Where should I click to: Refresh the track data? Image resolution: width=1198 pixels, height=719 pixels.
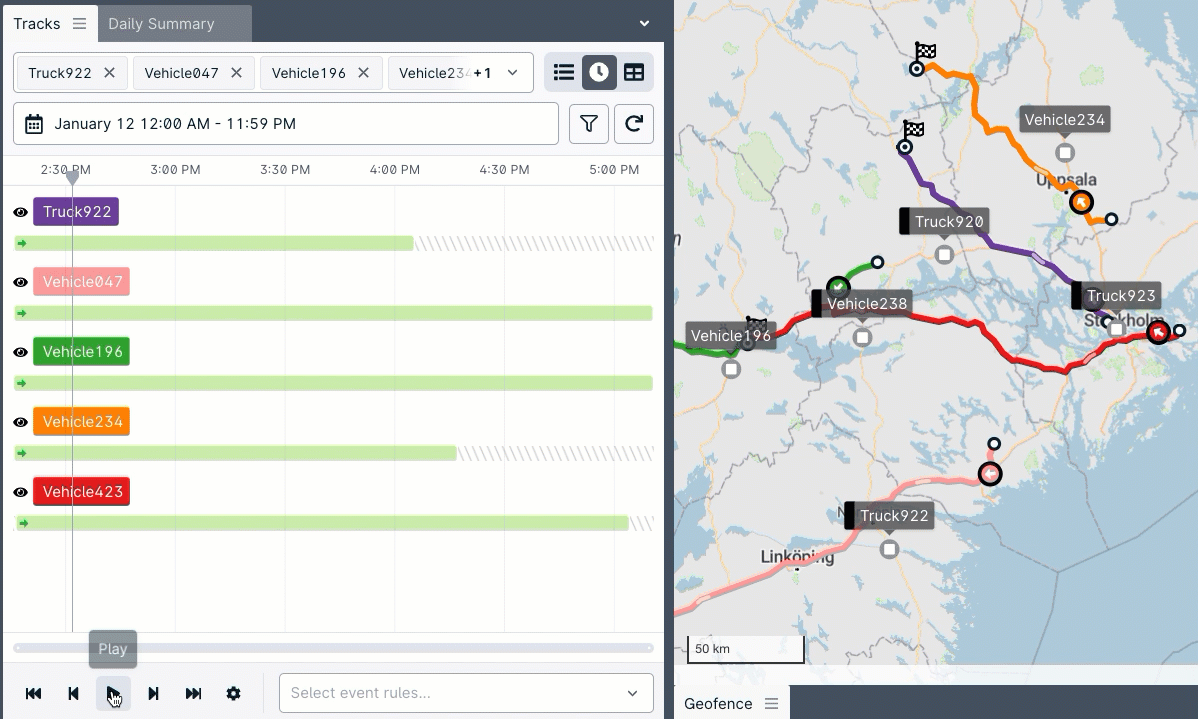tap(634, 124)
